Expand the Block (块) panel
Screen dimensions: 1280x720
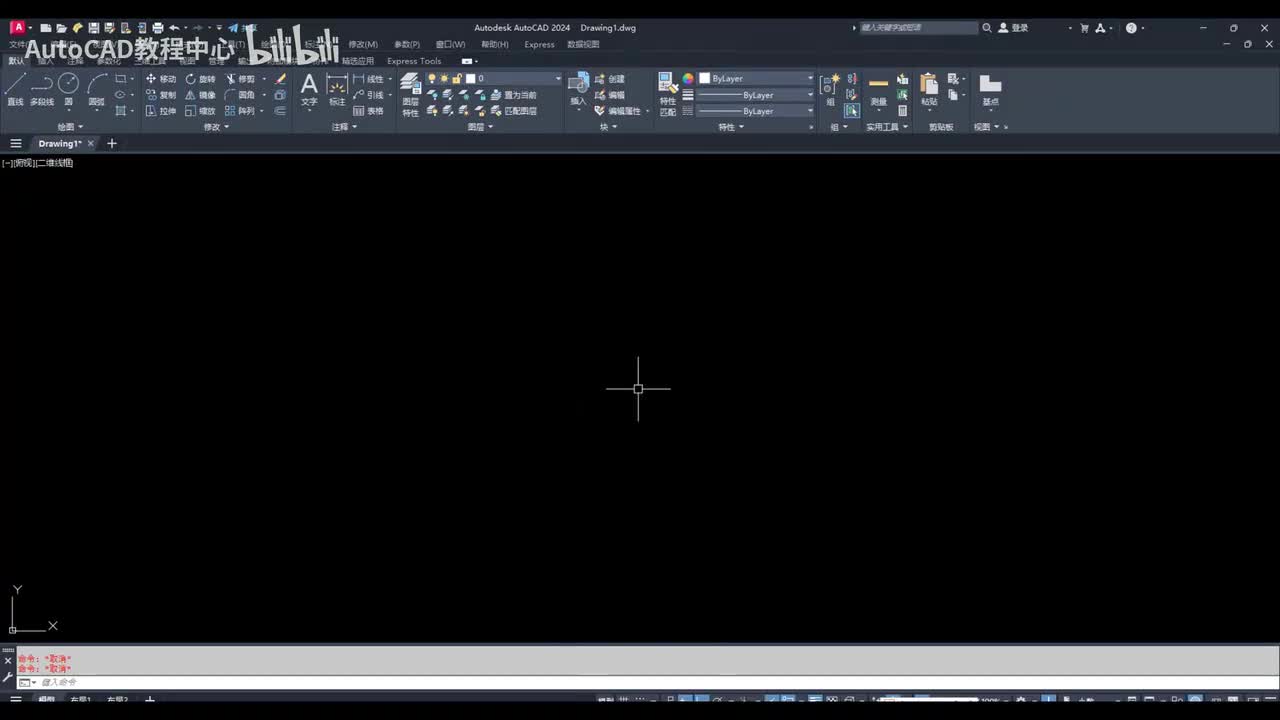608,127
